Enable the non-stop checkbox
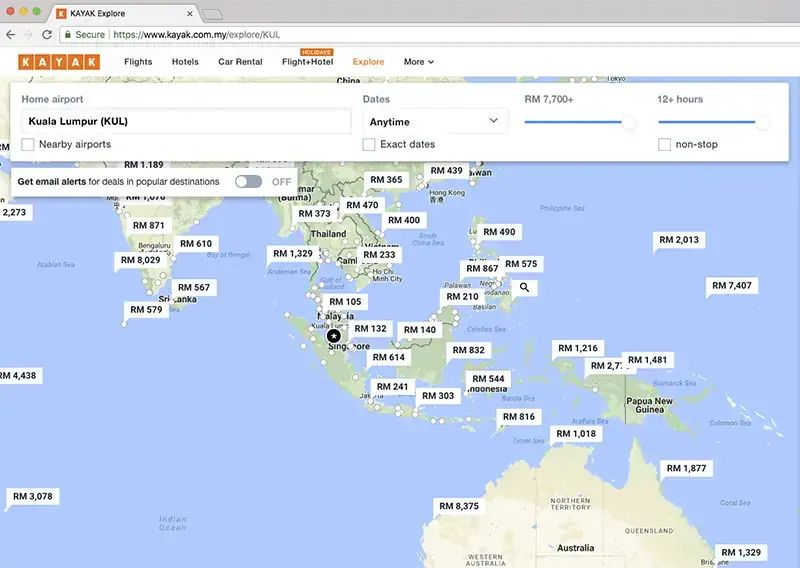The image size is (800, 568). tap(664, 144)
